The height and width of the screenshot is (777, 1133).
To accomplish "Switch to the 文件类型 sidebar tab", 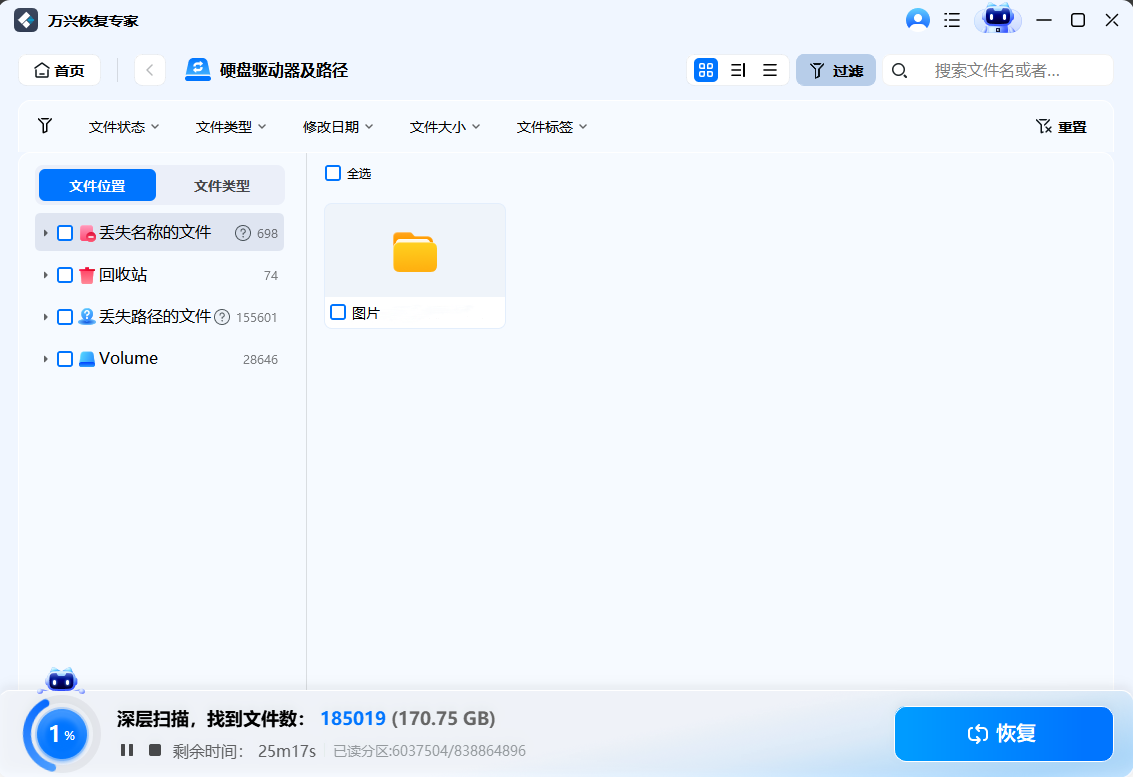I will click(222, 185).
